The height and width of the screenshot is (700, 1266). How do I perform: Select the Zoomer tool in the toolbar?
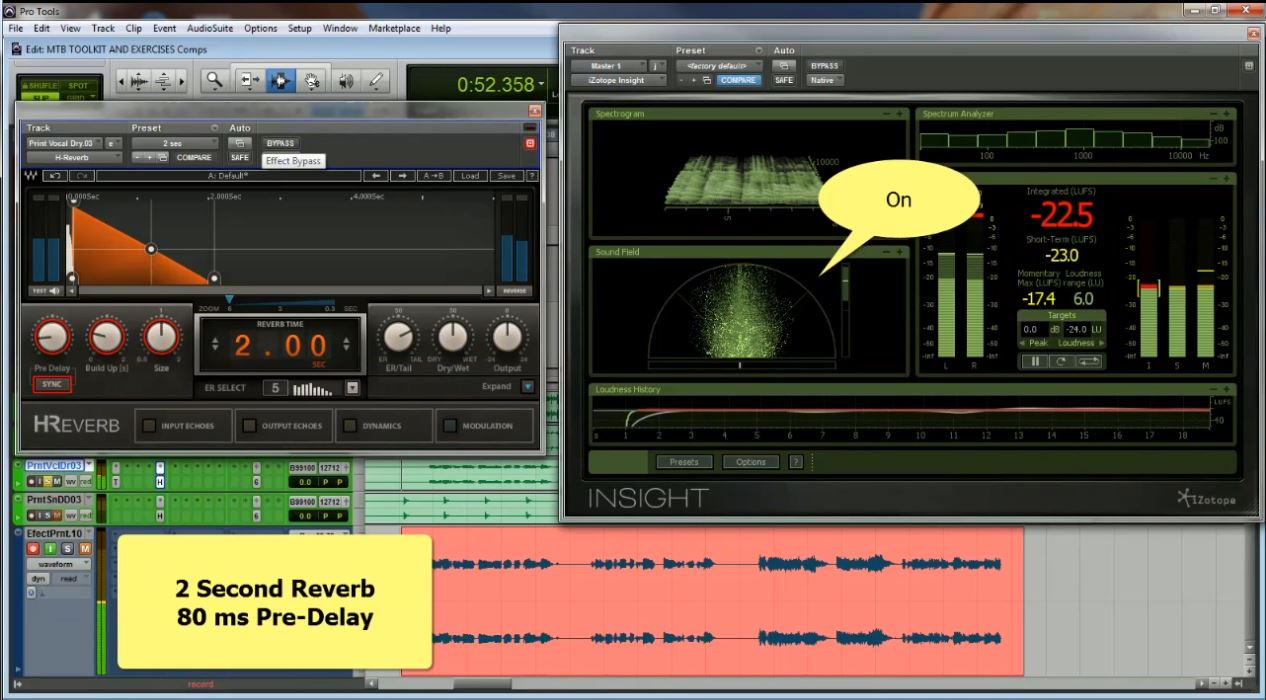(x=215, y=80)
